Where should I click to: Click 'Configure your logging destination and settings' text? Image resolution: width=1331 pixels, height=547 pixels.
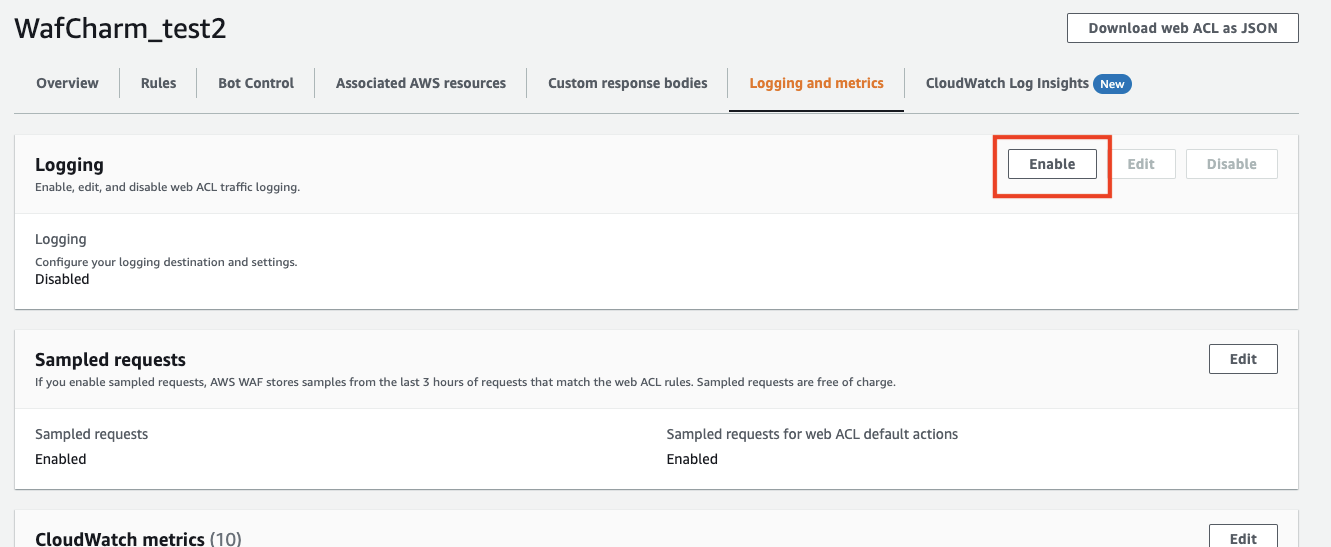pyautogui.click(x=166, y=262)
